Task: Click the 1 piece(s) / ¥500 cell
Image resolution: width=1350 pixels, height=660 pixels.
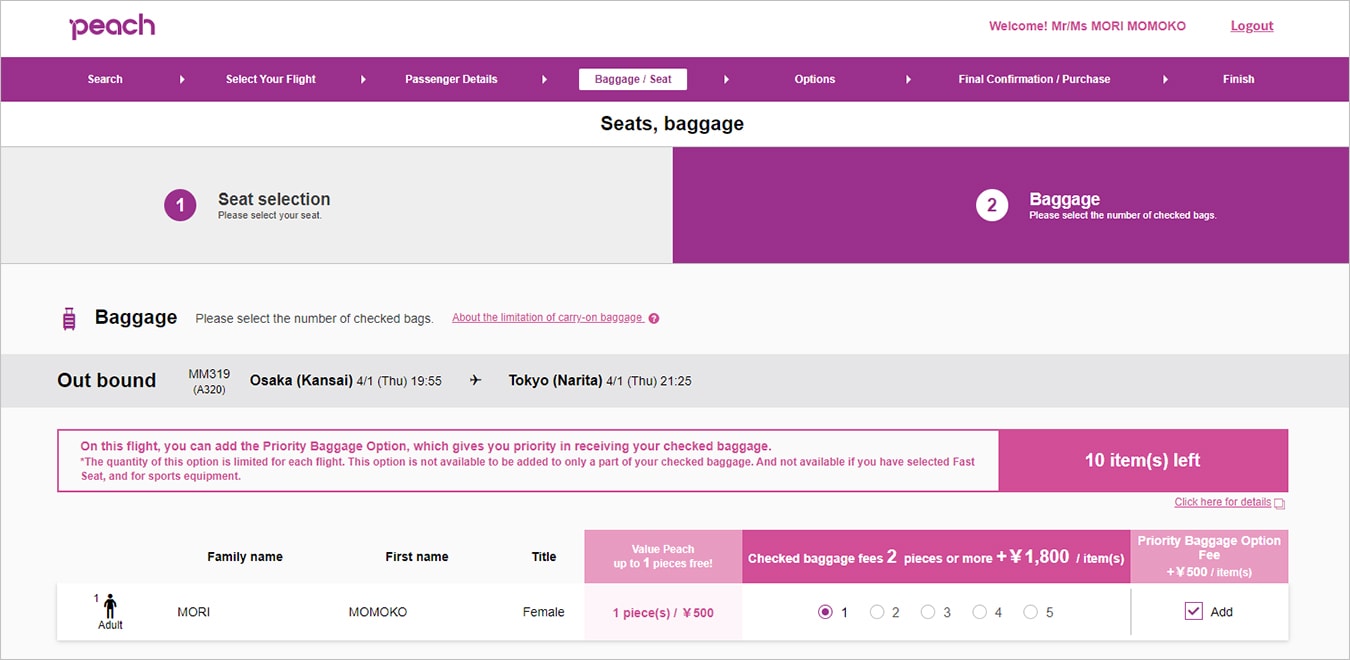Action: pyautogui.click(x=663, y=612)
